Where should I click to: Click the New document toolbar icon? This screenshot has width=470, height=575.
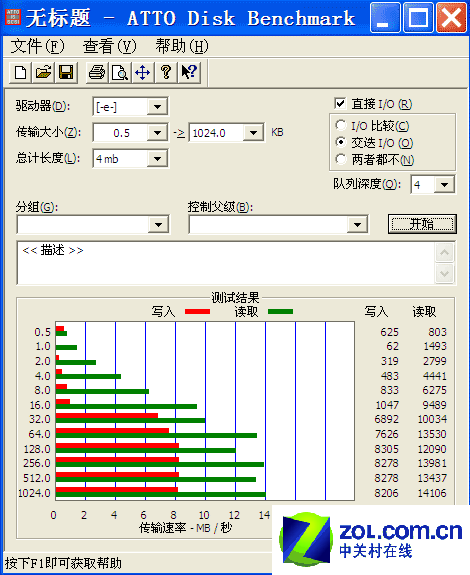click(20, 72)
